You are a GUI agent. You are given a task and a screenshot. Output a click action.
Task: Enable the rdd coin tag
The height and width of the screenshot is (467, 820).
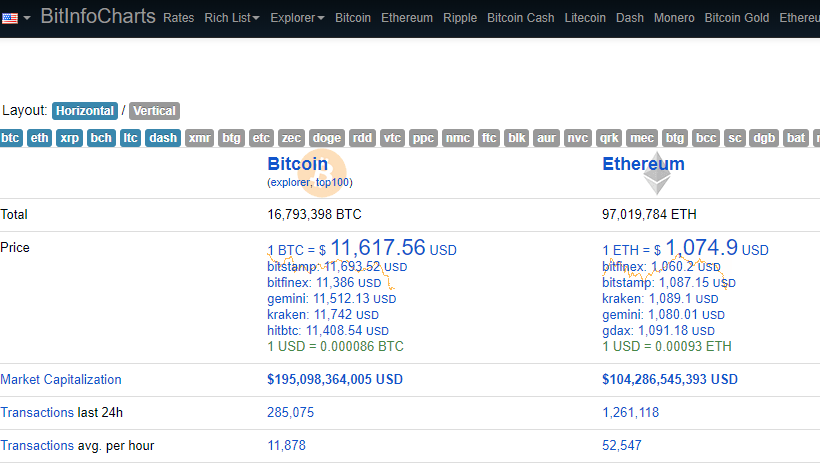tap(362, 138)
